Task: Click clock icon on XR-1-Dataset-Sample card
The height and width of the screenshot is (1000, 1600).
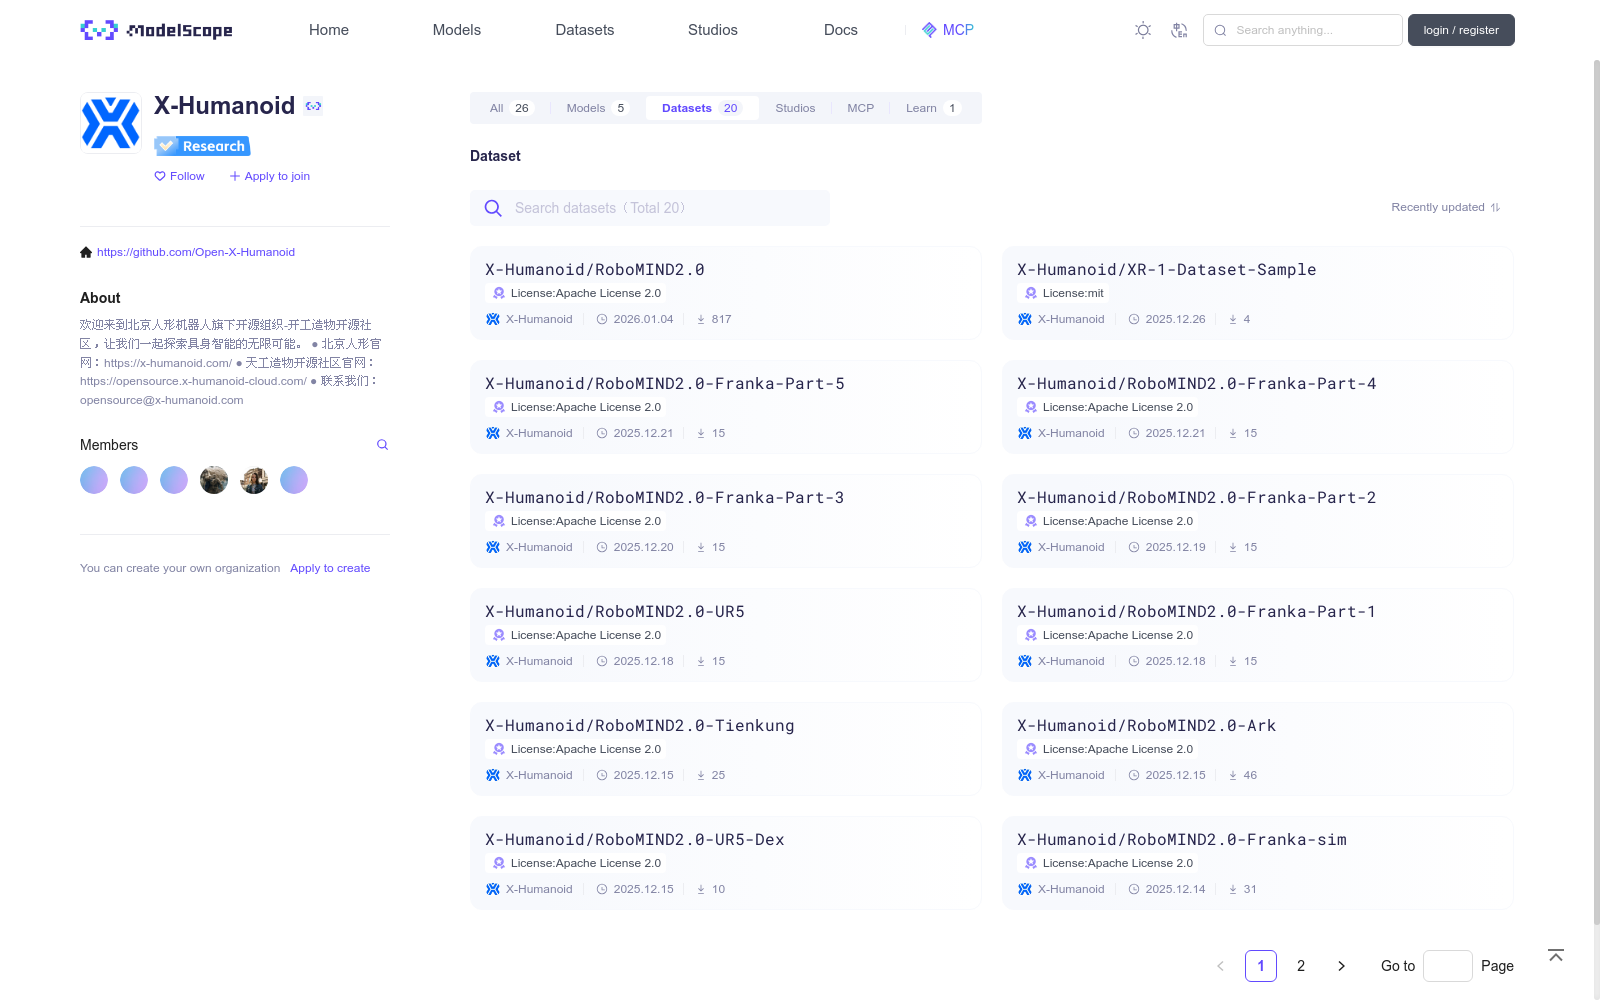Action: 1134,319
